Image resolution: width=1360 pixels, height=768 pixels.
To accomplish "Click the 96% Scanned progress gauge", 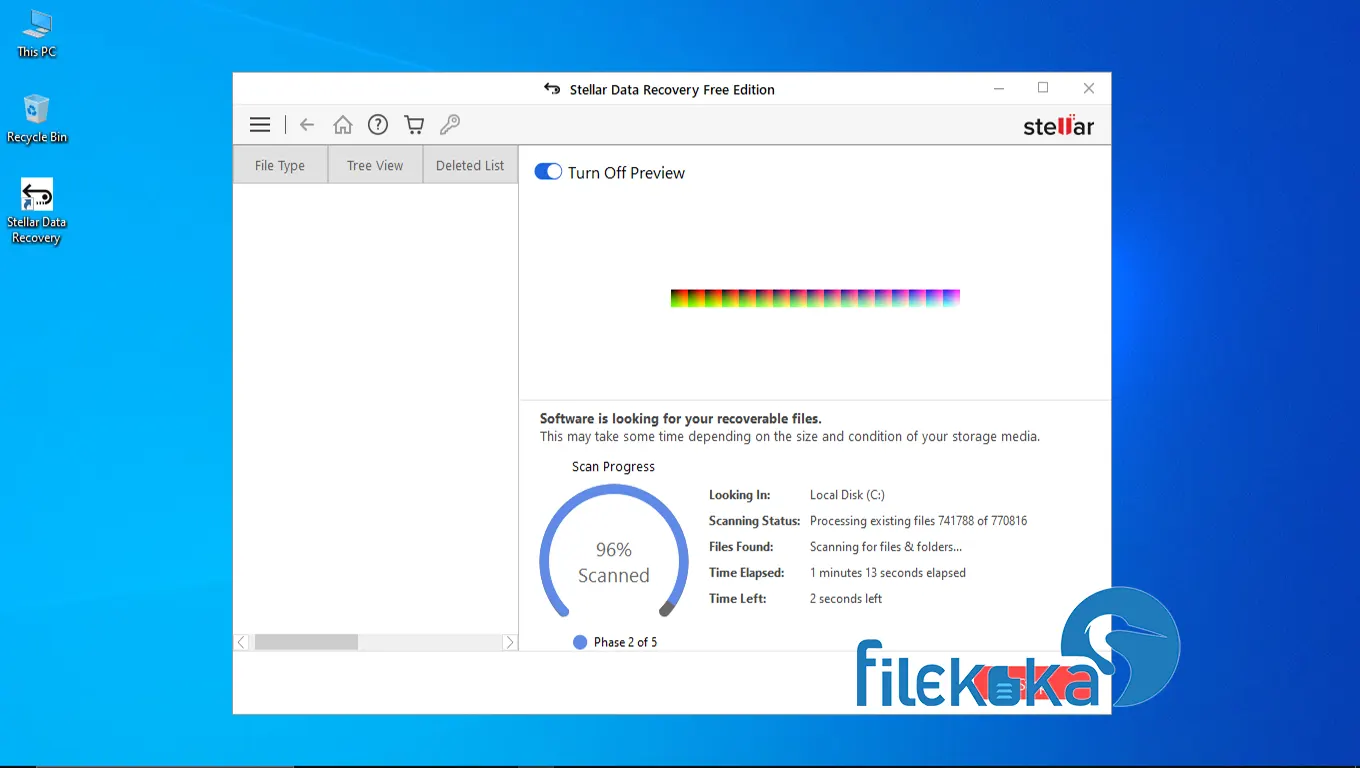I will coord(614,552).
